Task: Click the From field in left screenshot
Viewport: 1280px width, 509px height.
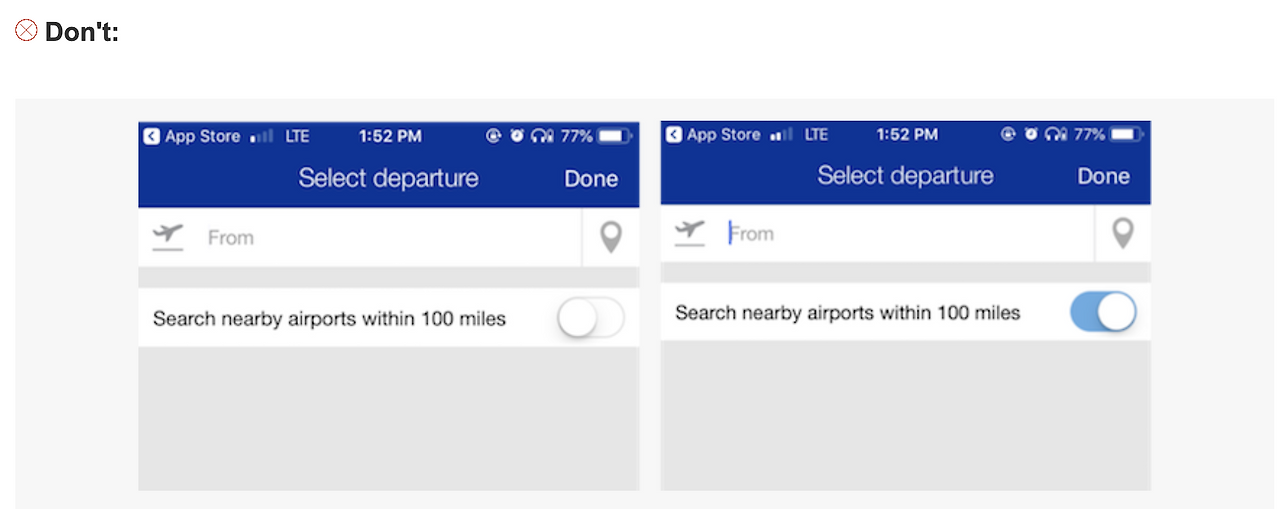Action: [x=360, y=238]
